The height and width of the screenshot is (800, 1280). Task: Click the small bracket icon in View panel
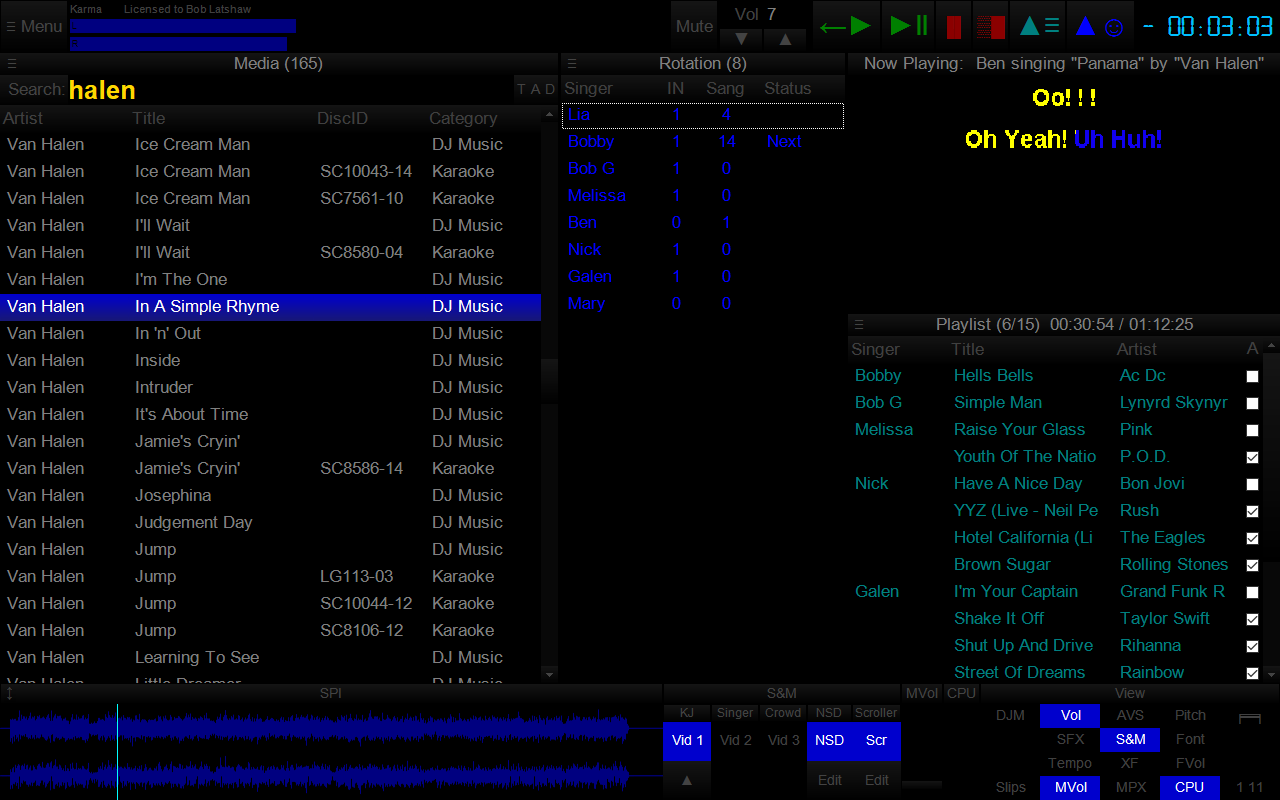pyautogui.click(x=1249, y=718)
